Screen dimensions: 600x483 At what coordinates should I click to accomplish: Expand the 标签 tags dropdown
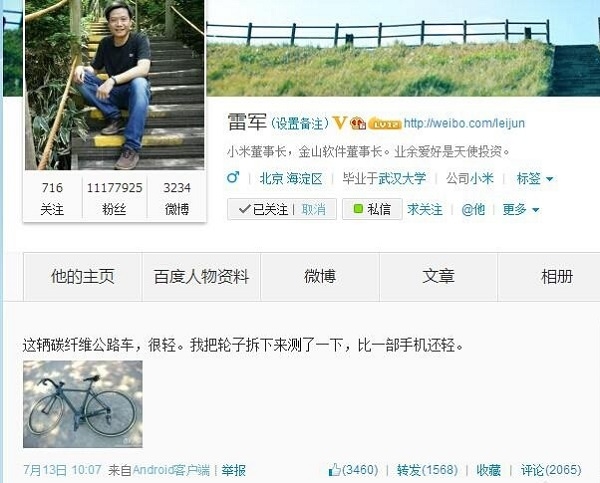pos(535,178)
